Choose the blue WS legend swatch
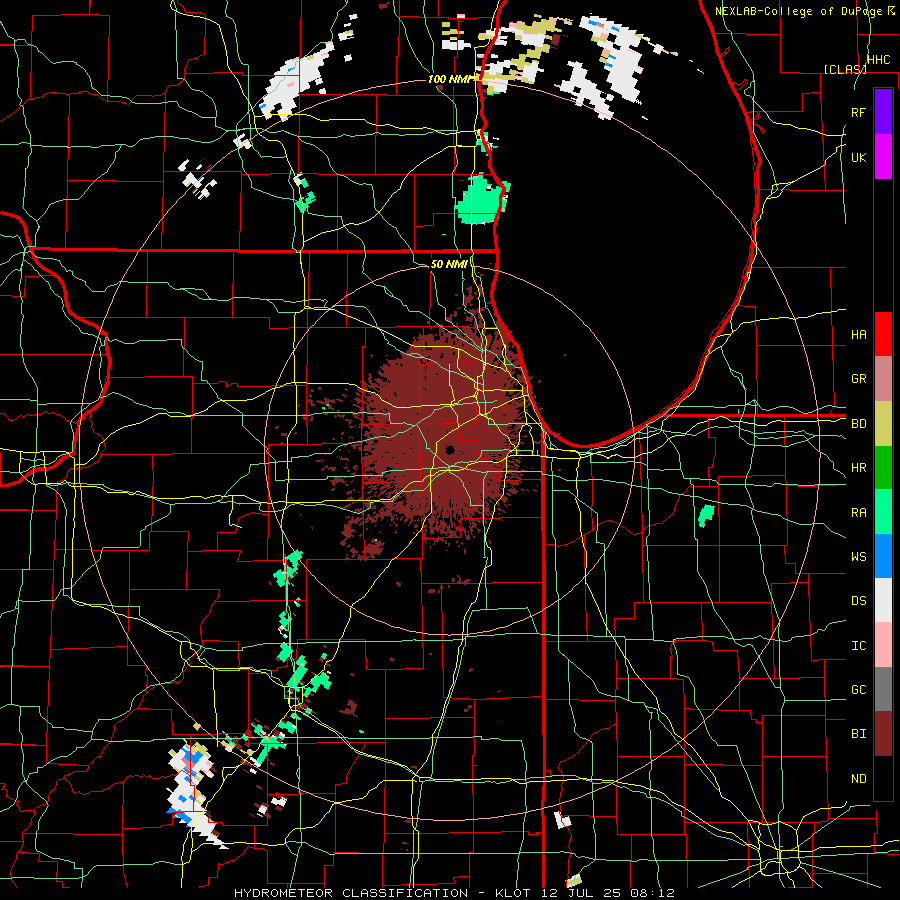Viewport: 900px width, 900px height. [883, 556]
